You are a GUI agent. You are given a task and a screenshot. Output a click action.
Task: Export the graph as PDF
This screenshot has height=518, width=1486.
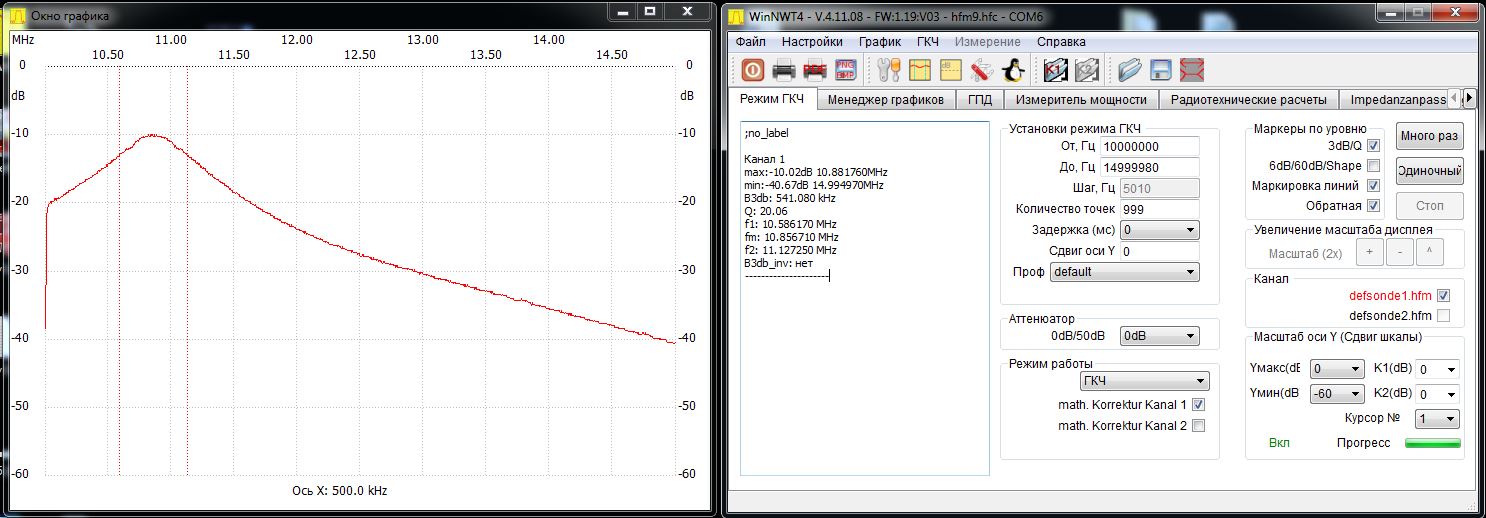coord(815,70)
